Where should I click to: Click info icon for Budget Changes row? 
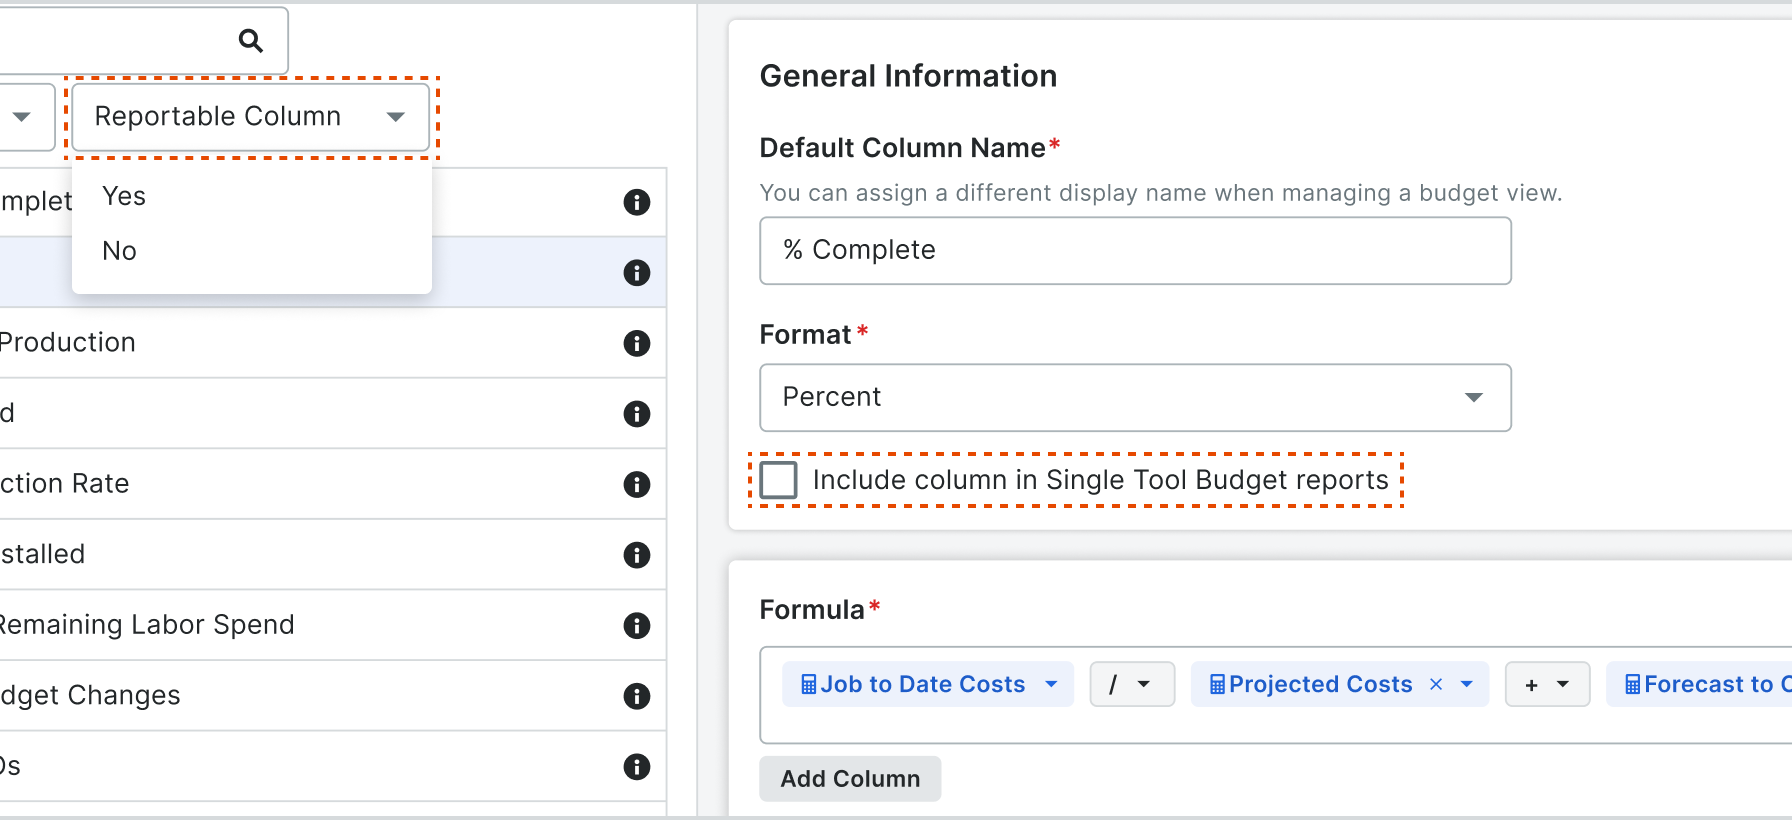(637, 696)
